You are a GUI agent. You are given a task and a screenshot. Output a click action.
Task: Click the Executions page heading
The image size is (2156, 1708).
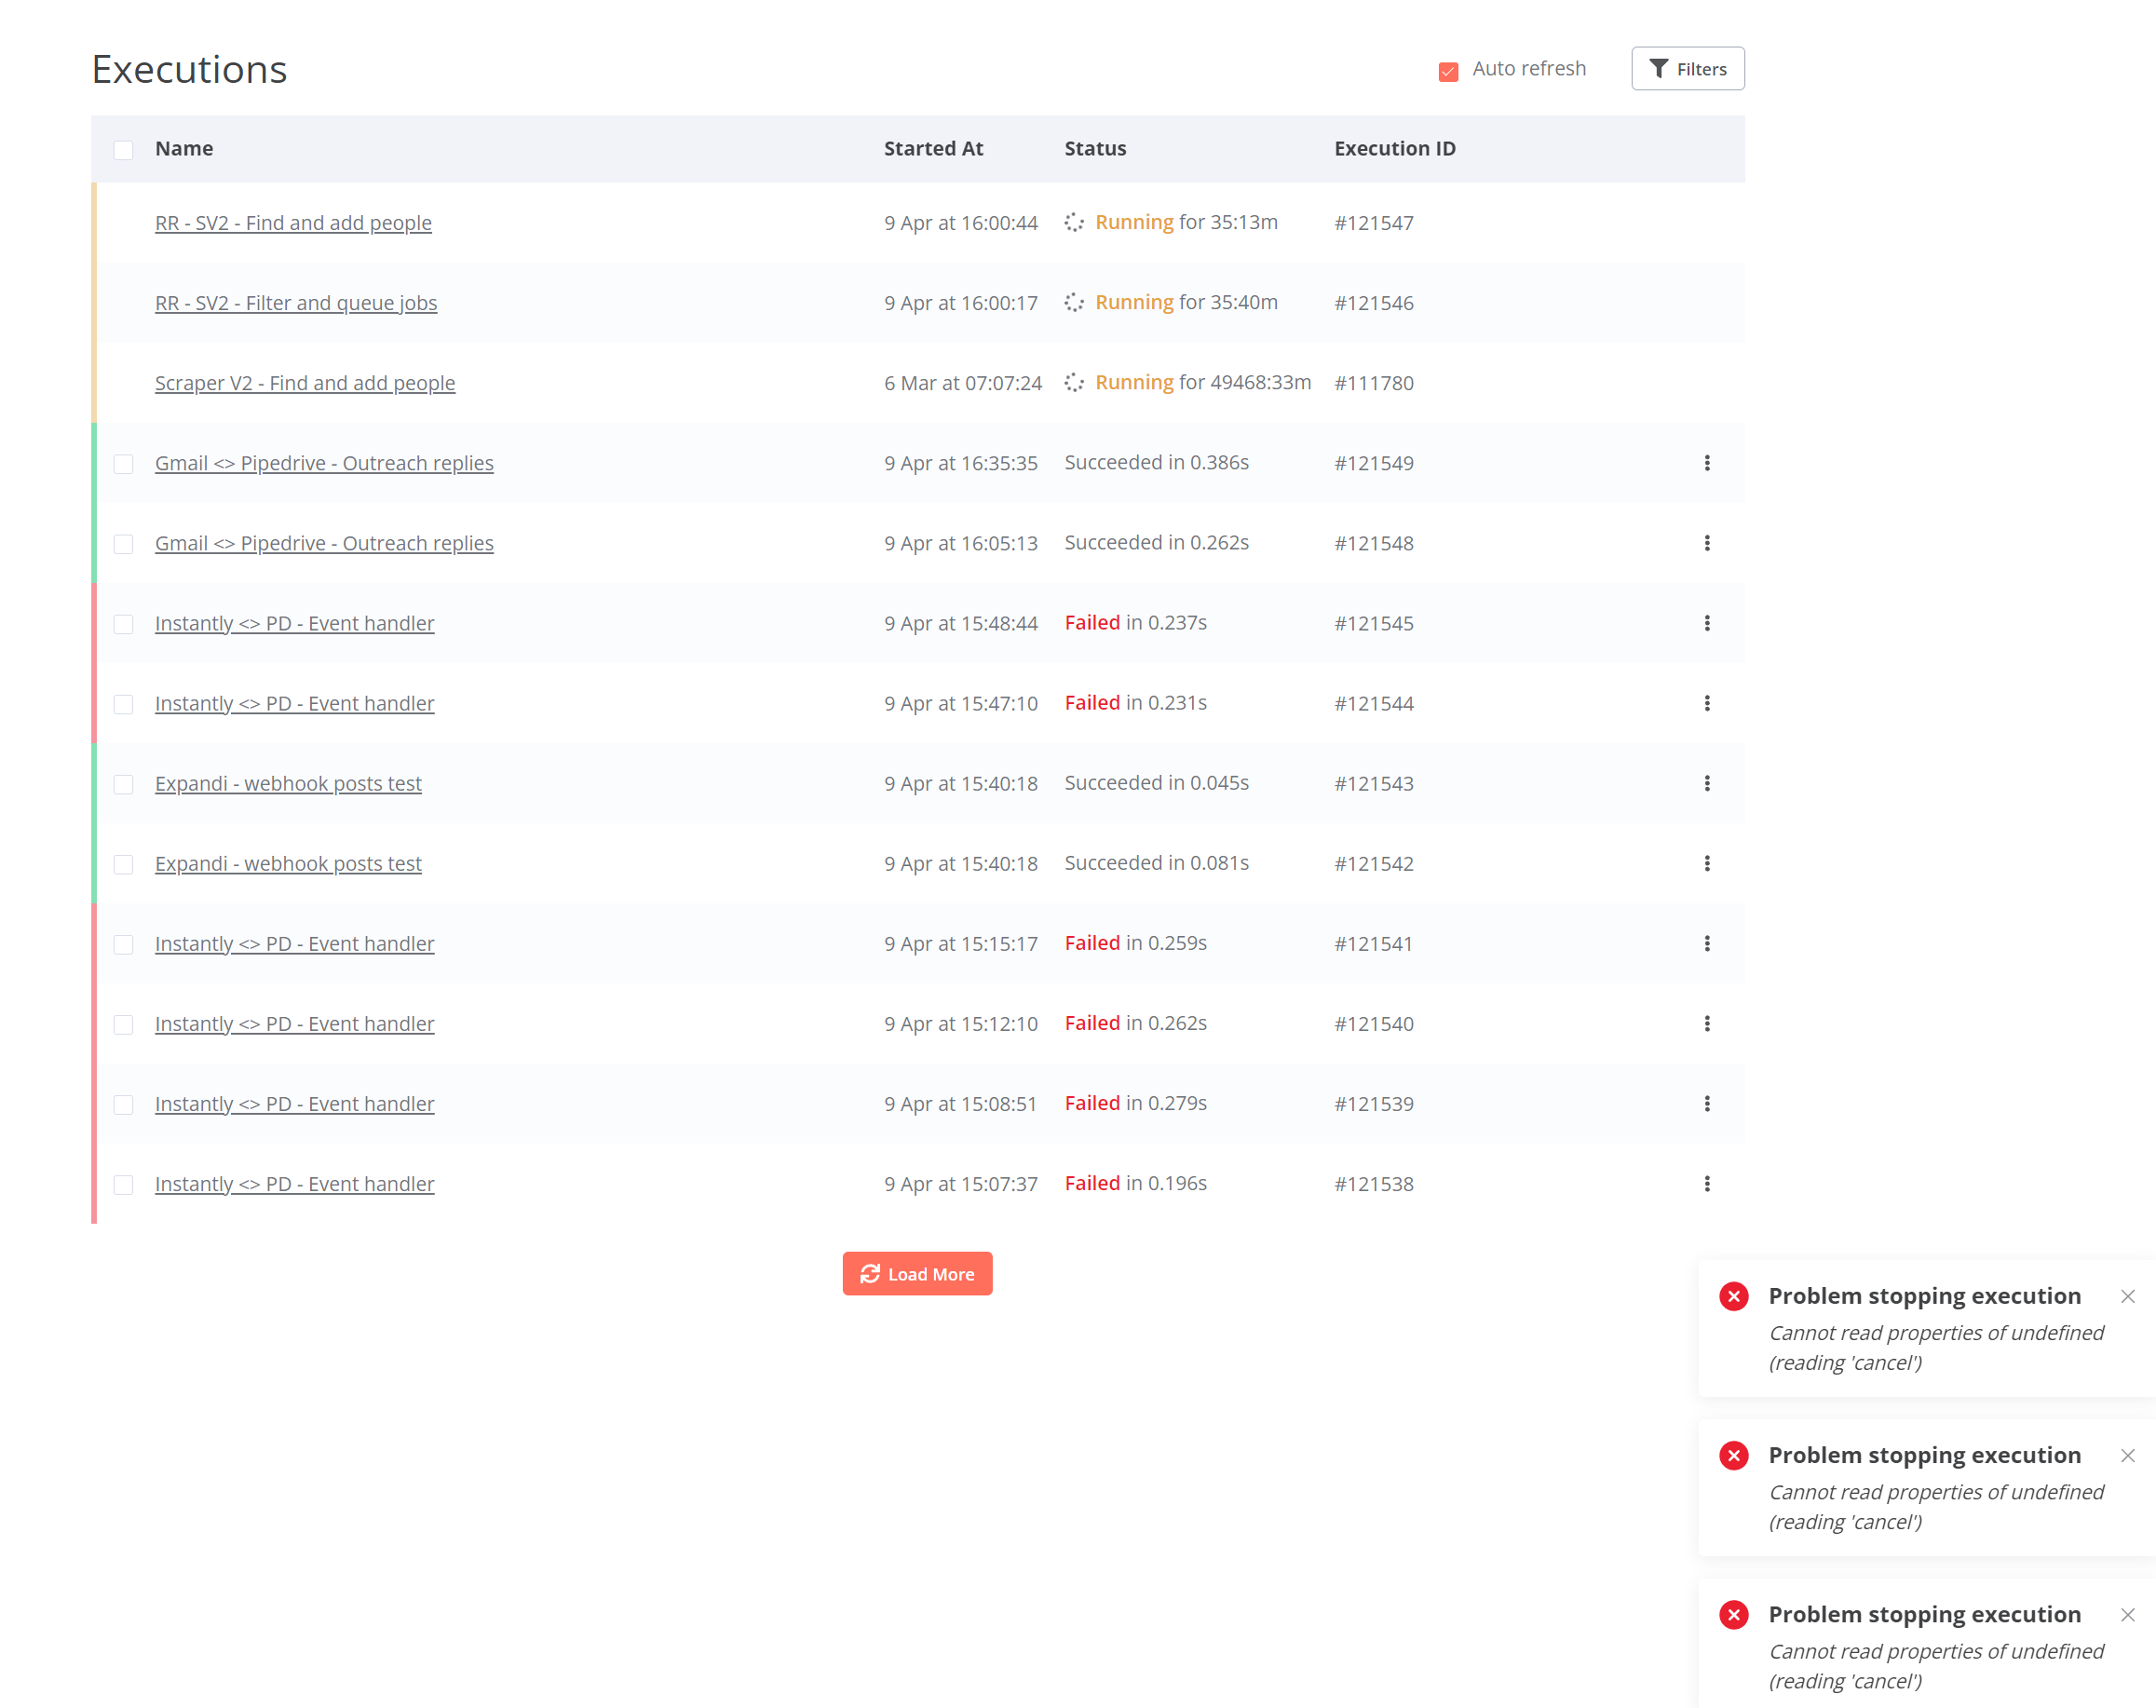(189, 69)
